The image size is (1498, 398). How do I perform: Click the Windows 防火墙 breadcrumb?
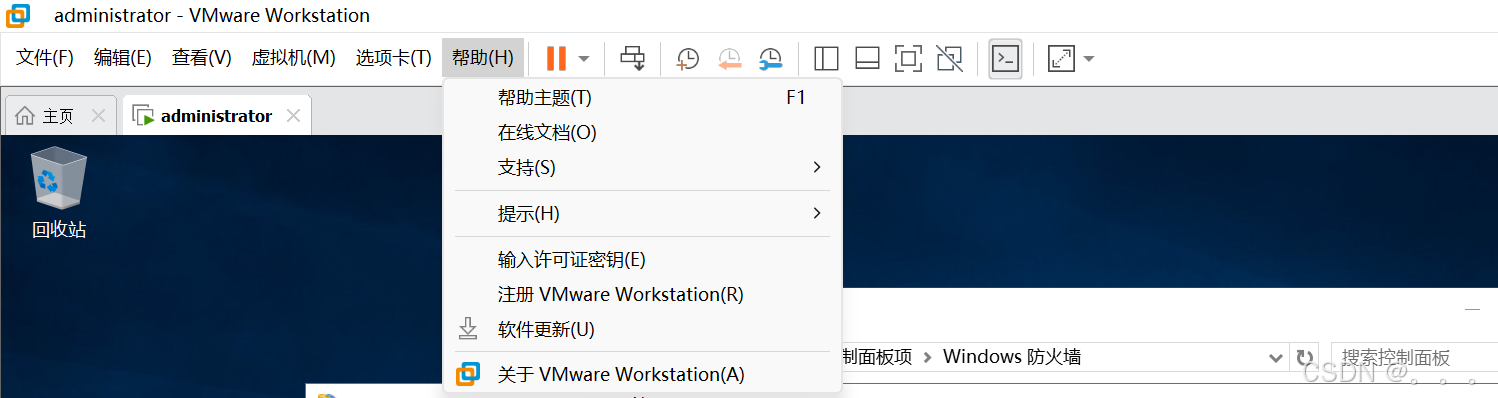pyautogui.click(x=1011, y=357)
